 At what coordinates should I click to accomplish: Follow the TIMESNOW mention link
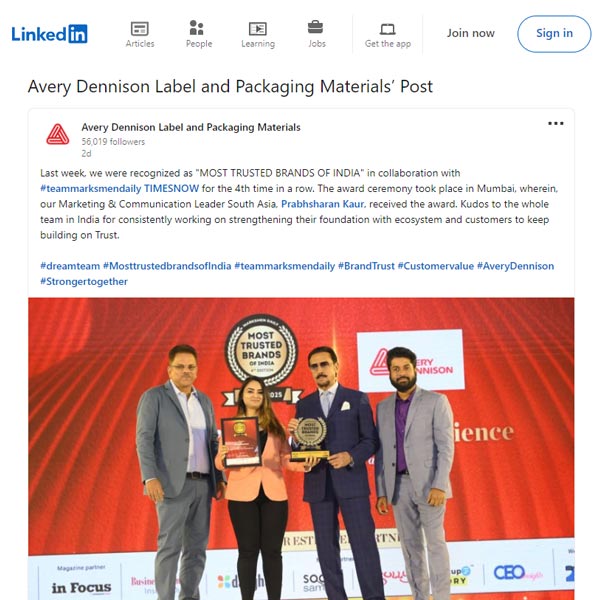tap(171, 188)
